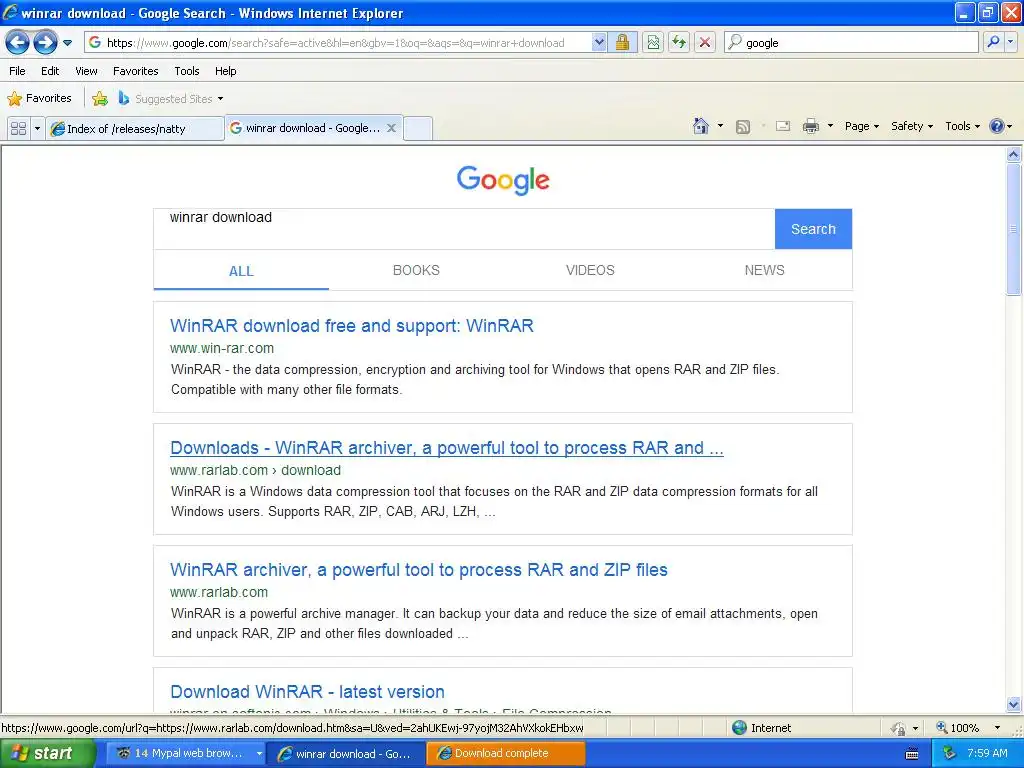Image resolution: width=1024 pixels, height=768 pixels.
Task: Click the Home icon in command bar
Action: click(701, 126)
